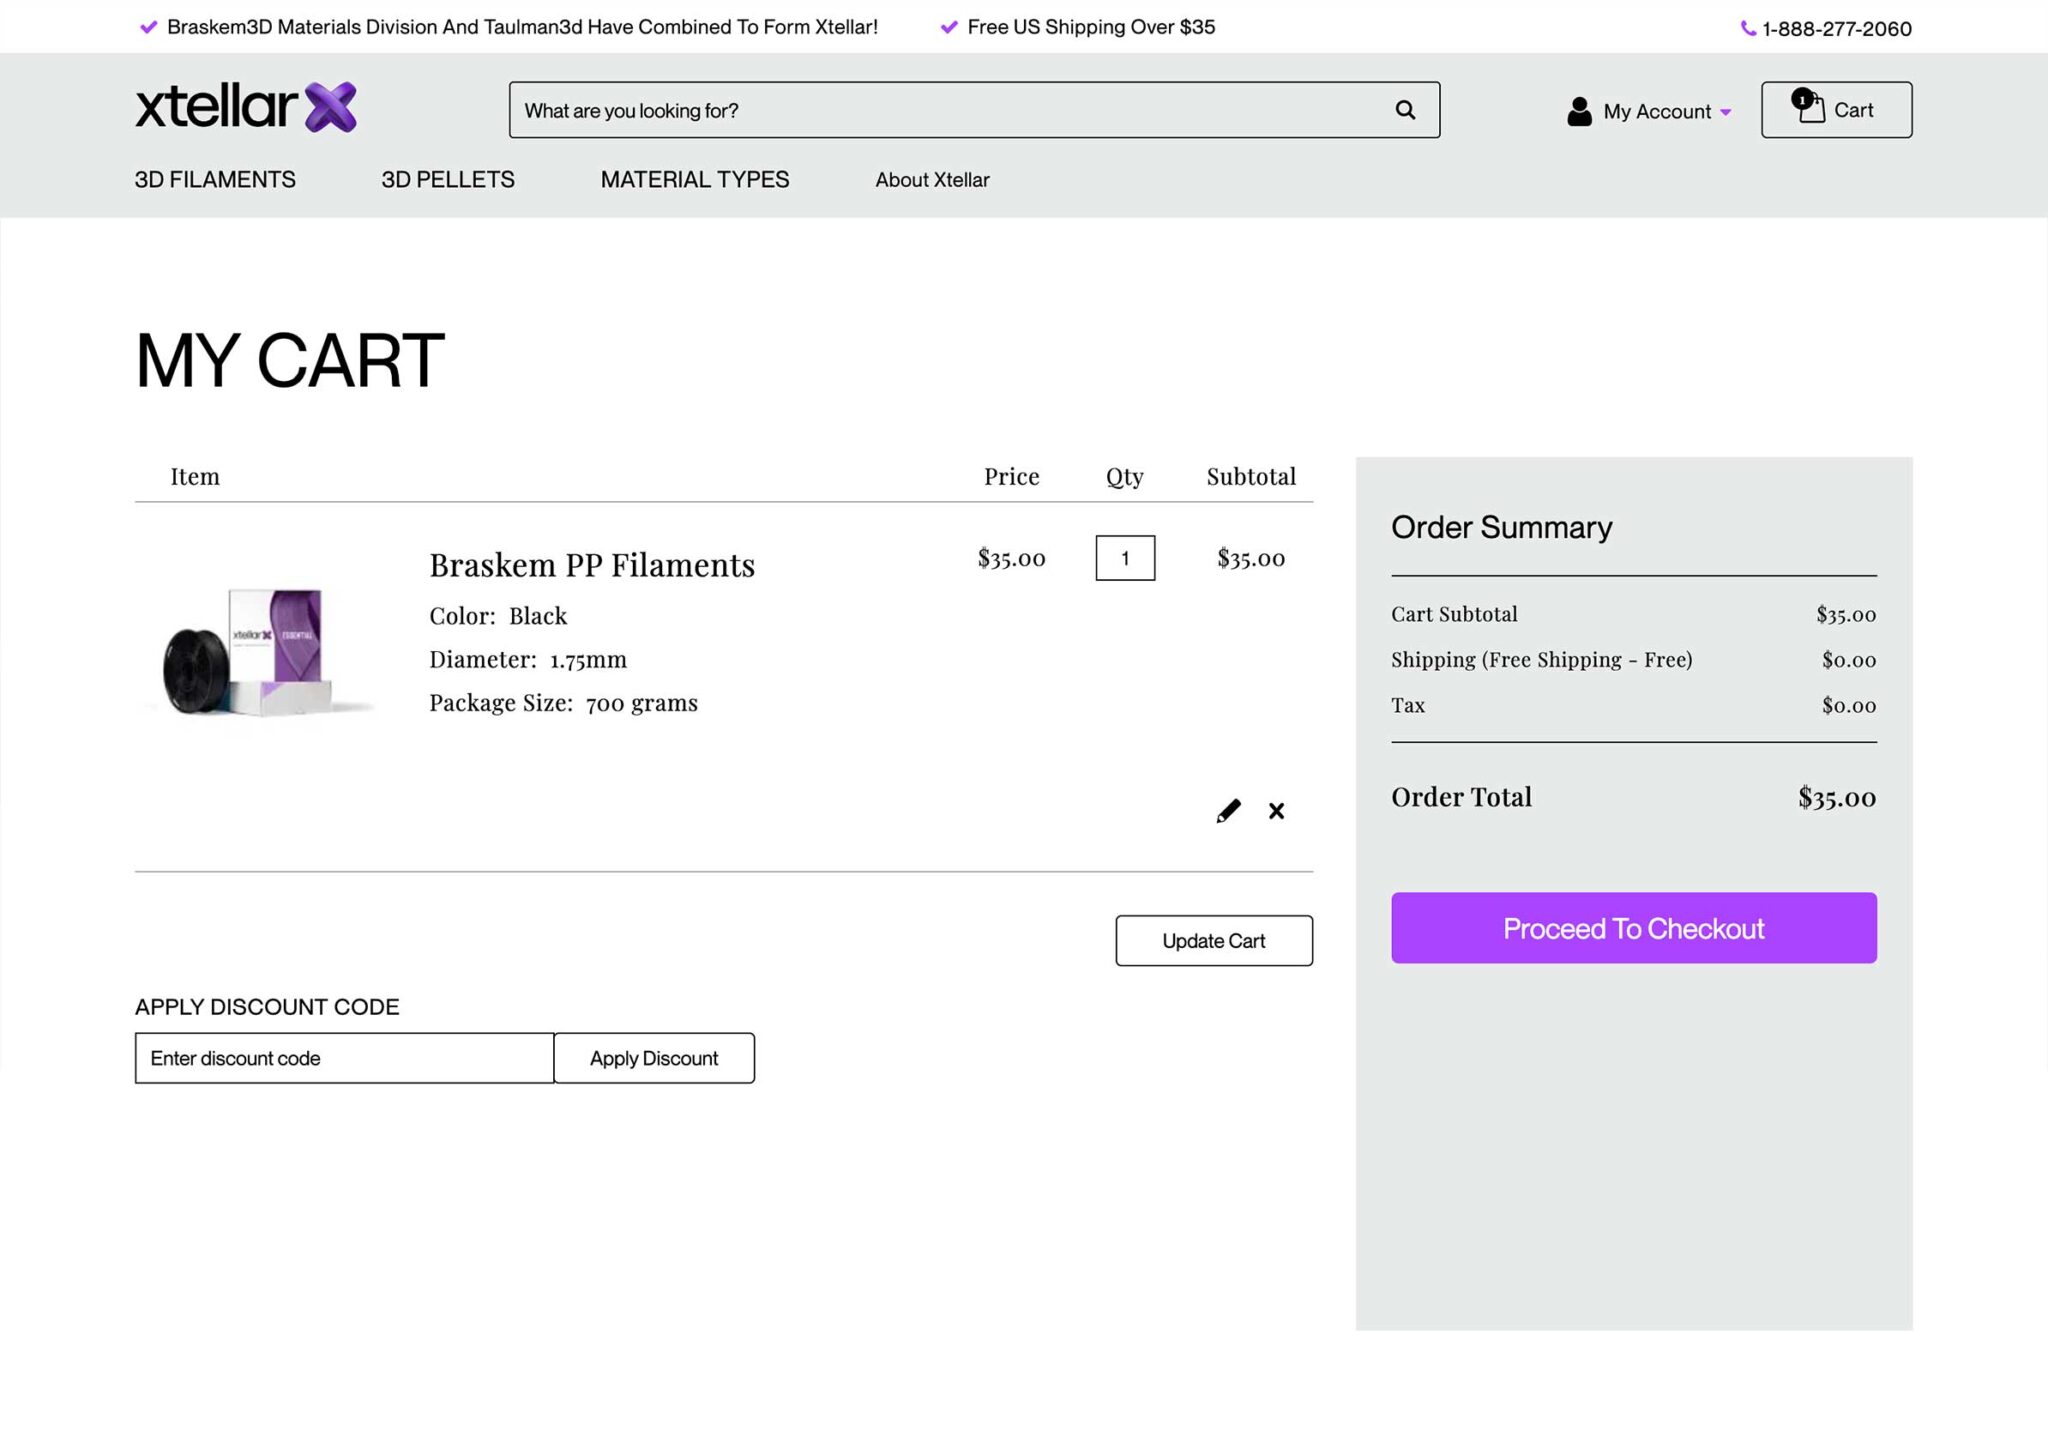Open the 3D PELLETS menu
The image size is (2048, 1431).
pyautogui.click(x=448, y=179)
